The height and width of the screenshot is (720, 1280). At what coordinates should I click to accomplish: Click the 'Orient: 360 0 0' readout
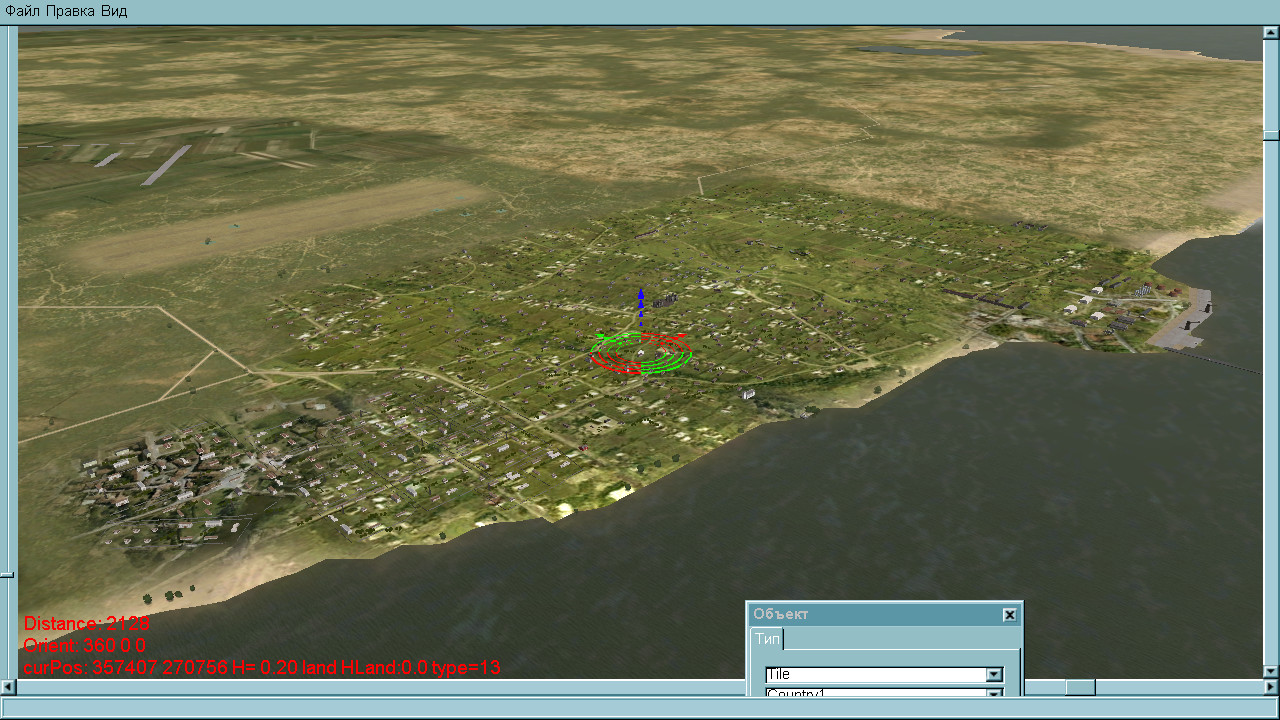click(x=85, y=646)
